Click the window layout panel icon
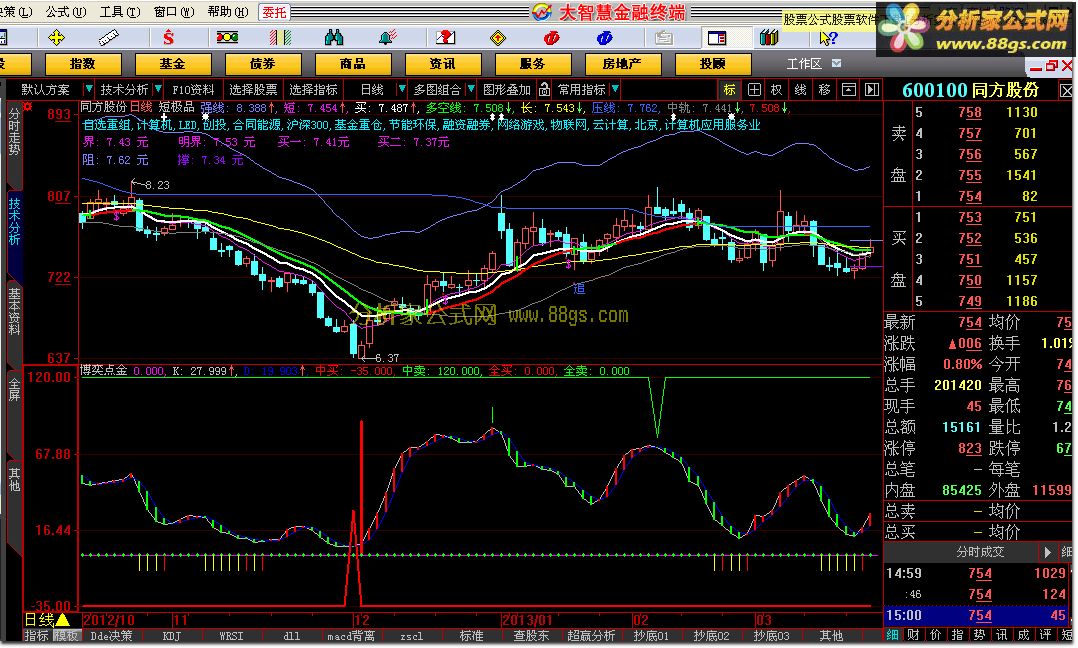 click(x=717, y=38)
